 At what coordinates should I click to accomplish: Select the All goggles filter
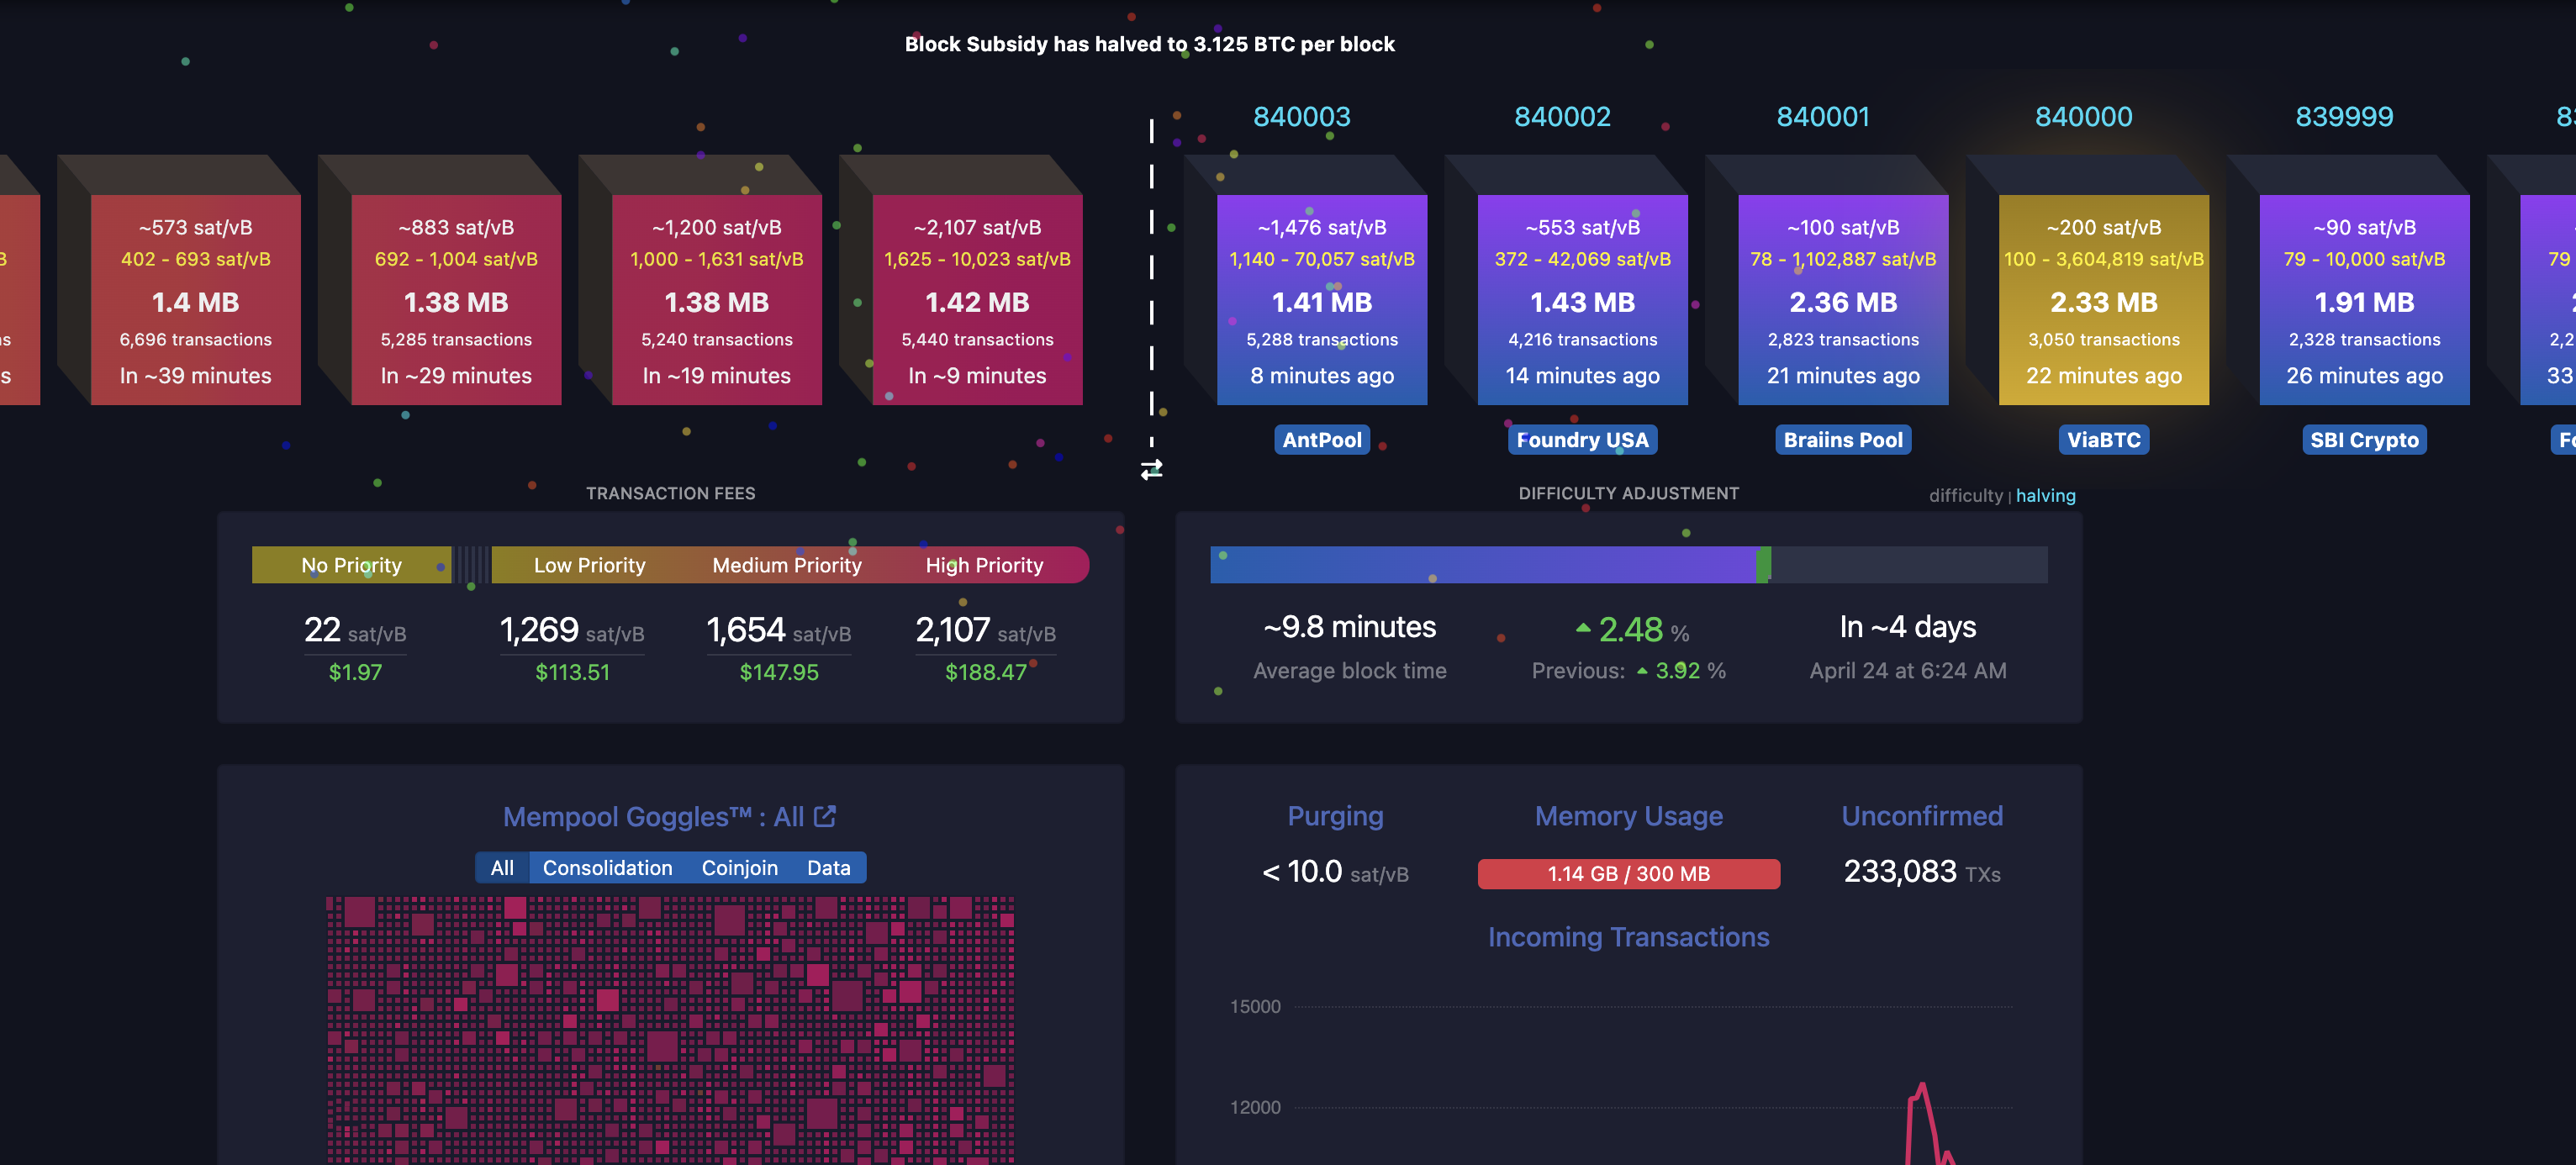pyautogui.click(x=502, y=868)
